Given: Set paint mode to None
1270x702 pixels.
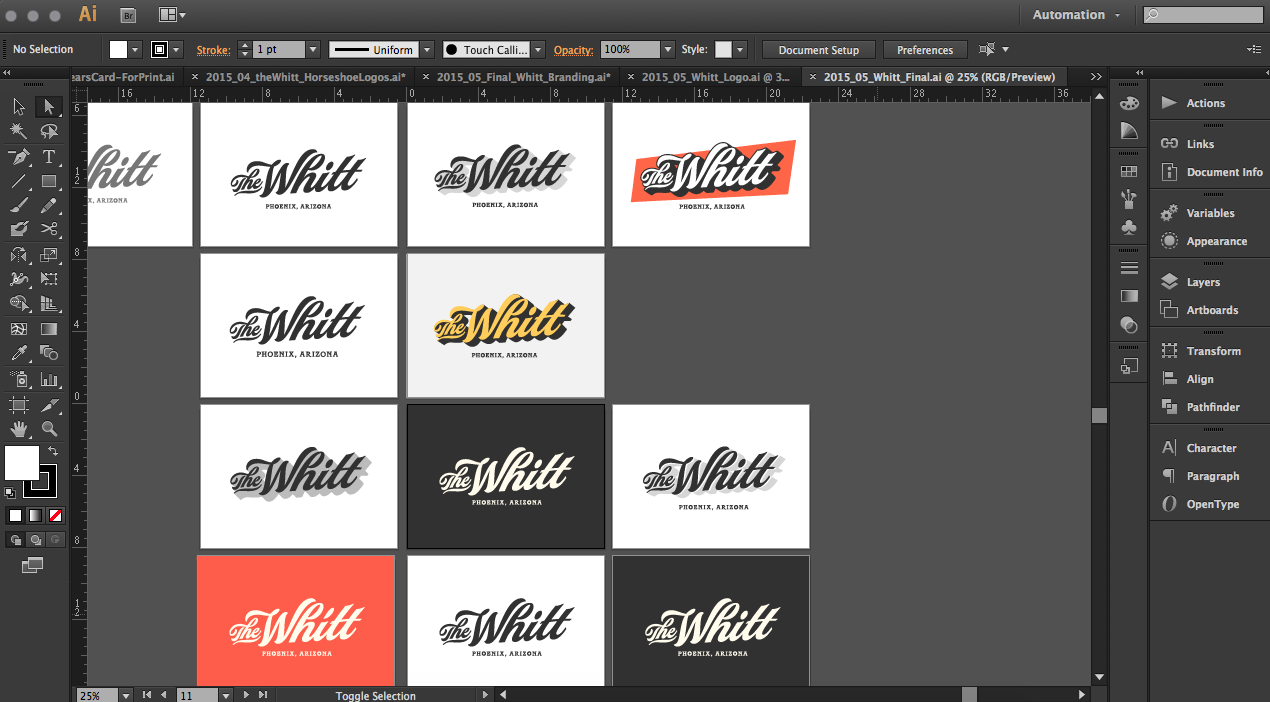Looking at the screenshot, I should [x=55, y=516].
